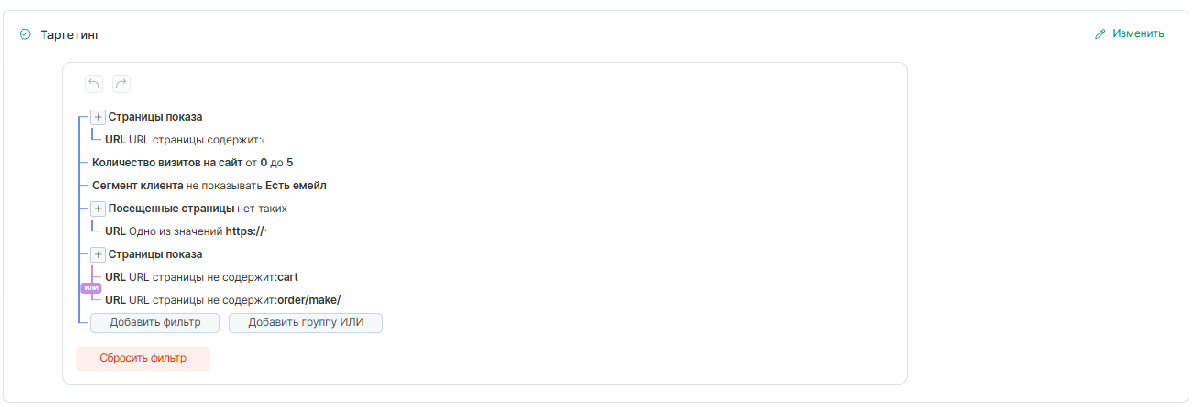
Task: Expand the last Страницы показа group
Action: click(98, 254)
